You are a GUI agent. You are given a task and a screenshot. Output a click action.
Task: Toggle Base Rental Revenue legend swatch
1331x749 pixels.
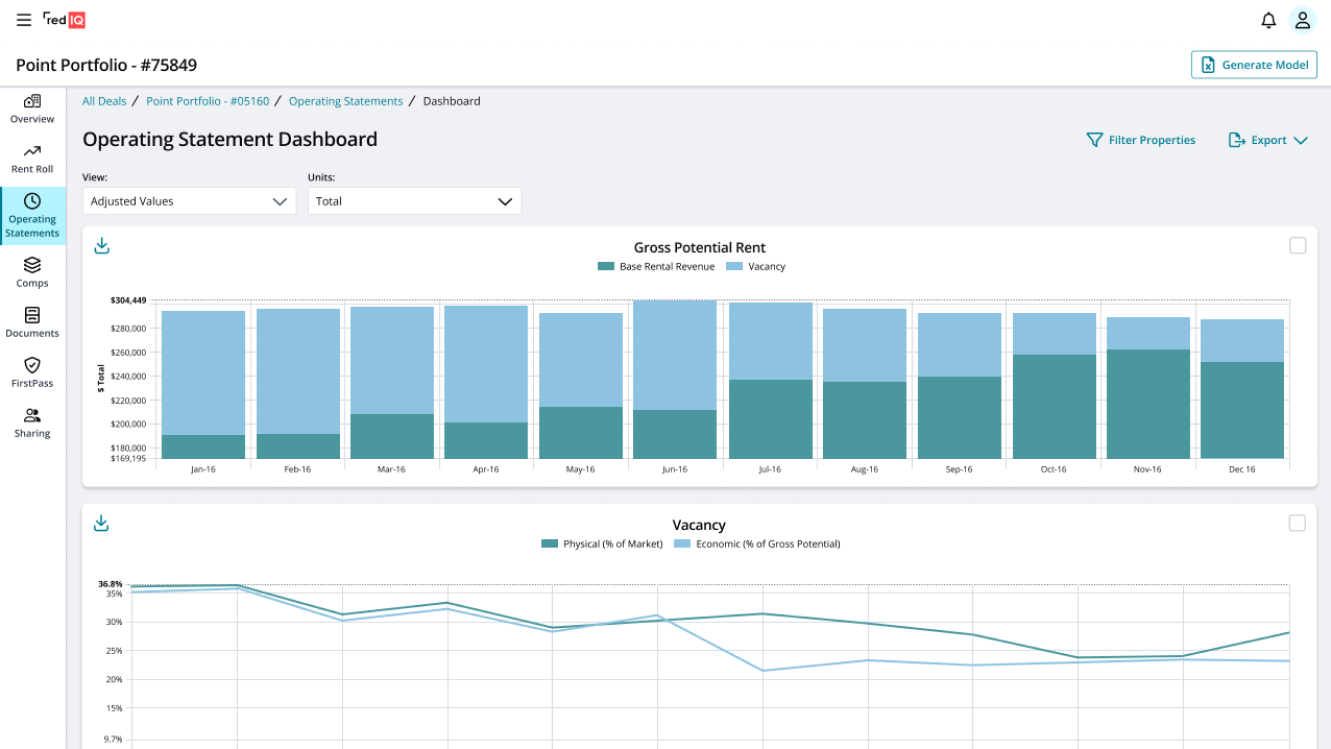(605, 267)
